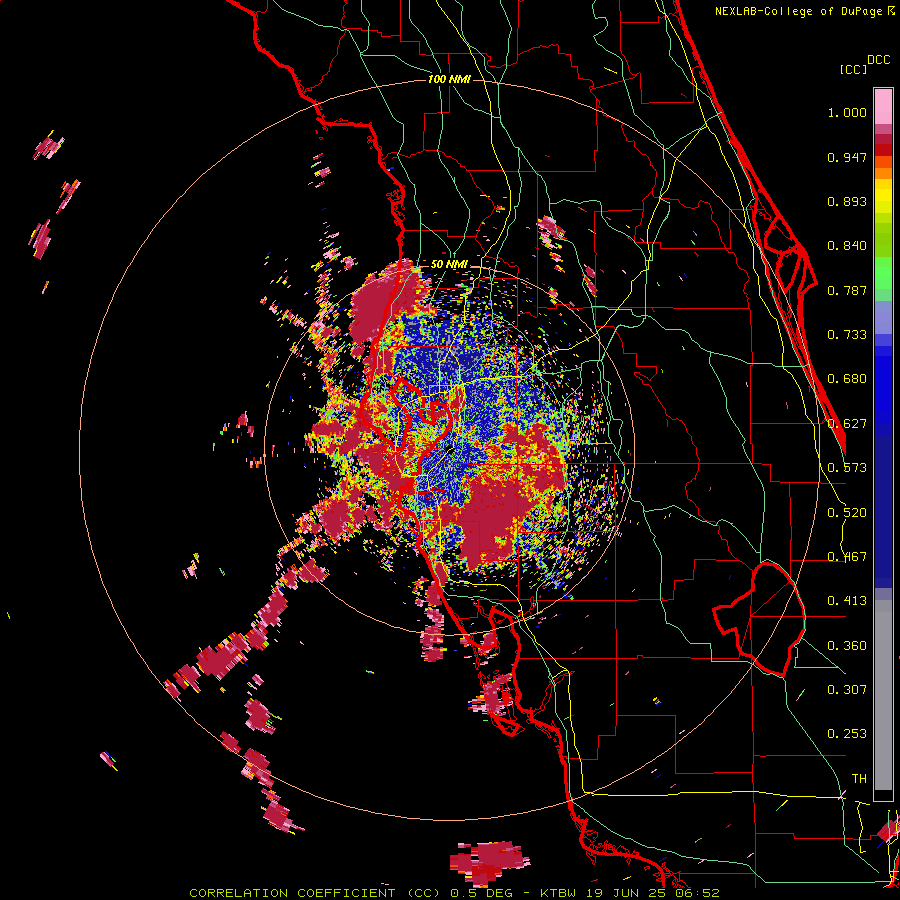Viewport: 900px width, 900px height.
Task: Click the gray lower section of the color bar
Action: click(x=883, y=695)
